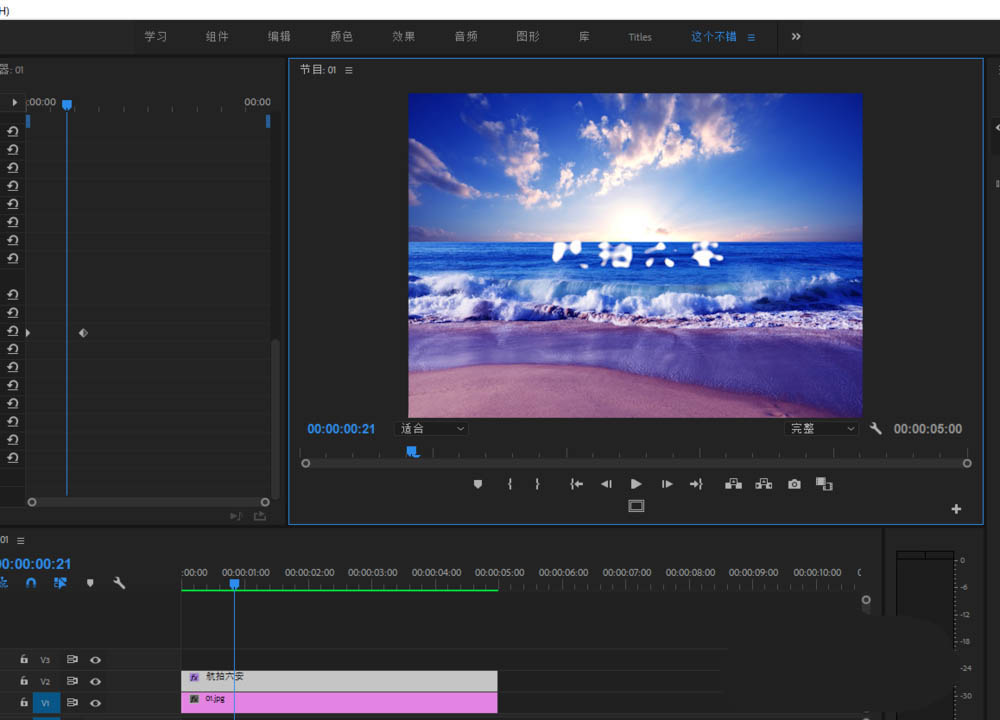
Task: Open the 节目: 01 panel menu
Action: [x=348, y=70]
